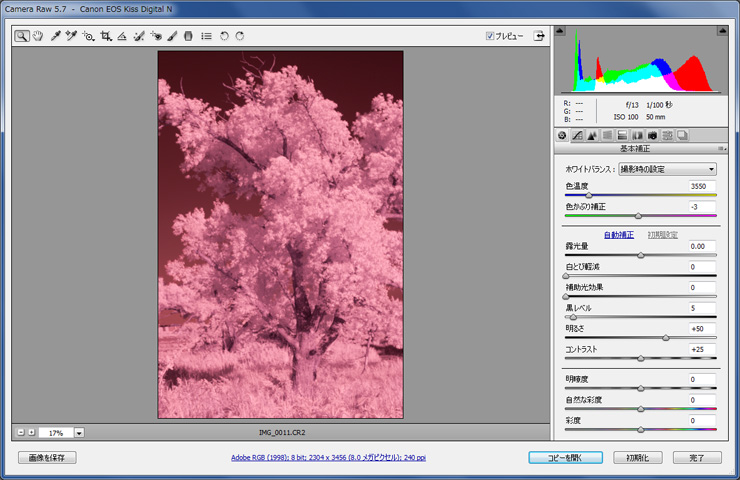Select the Hand tool
The image size is (740, 480).
[38, 36]
